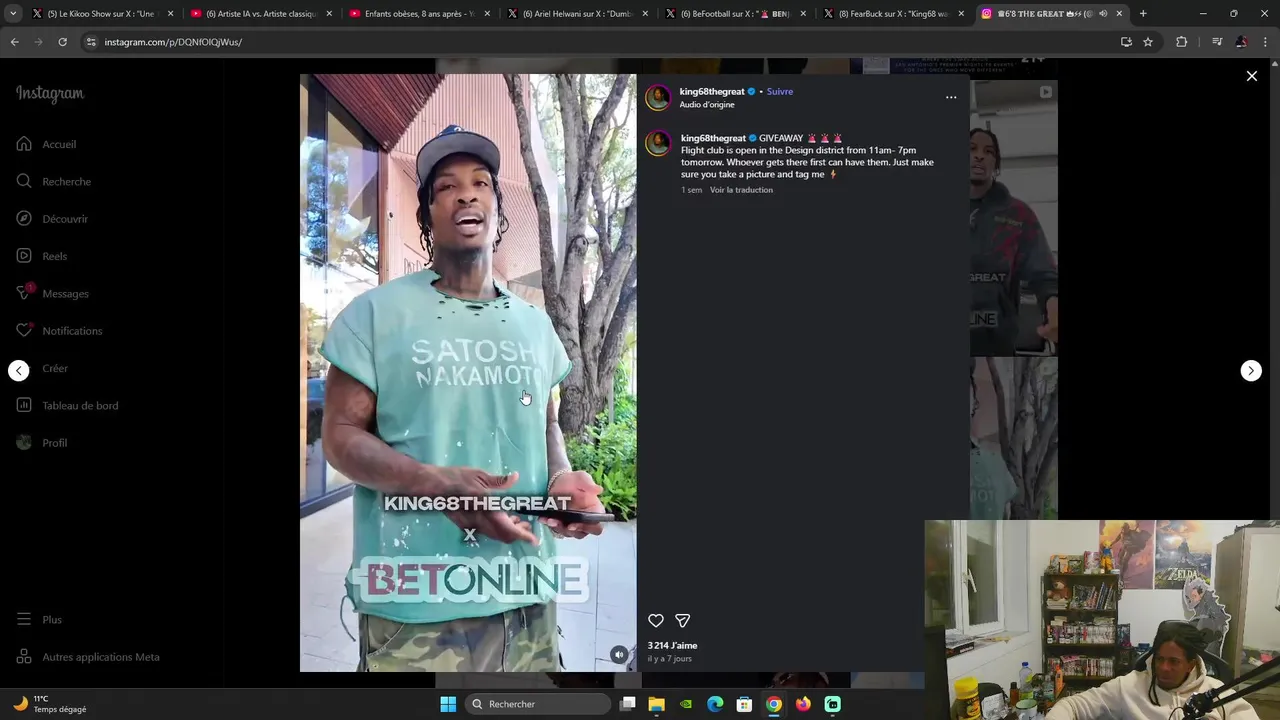
Task: Open Instagram Accueil (home) page
Action: pyautogui.click(x=46, y=144)
